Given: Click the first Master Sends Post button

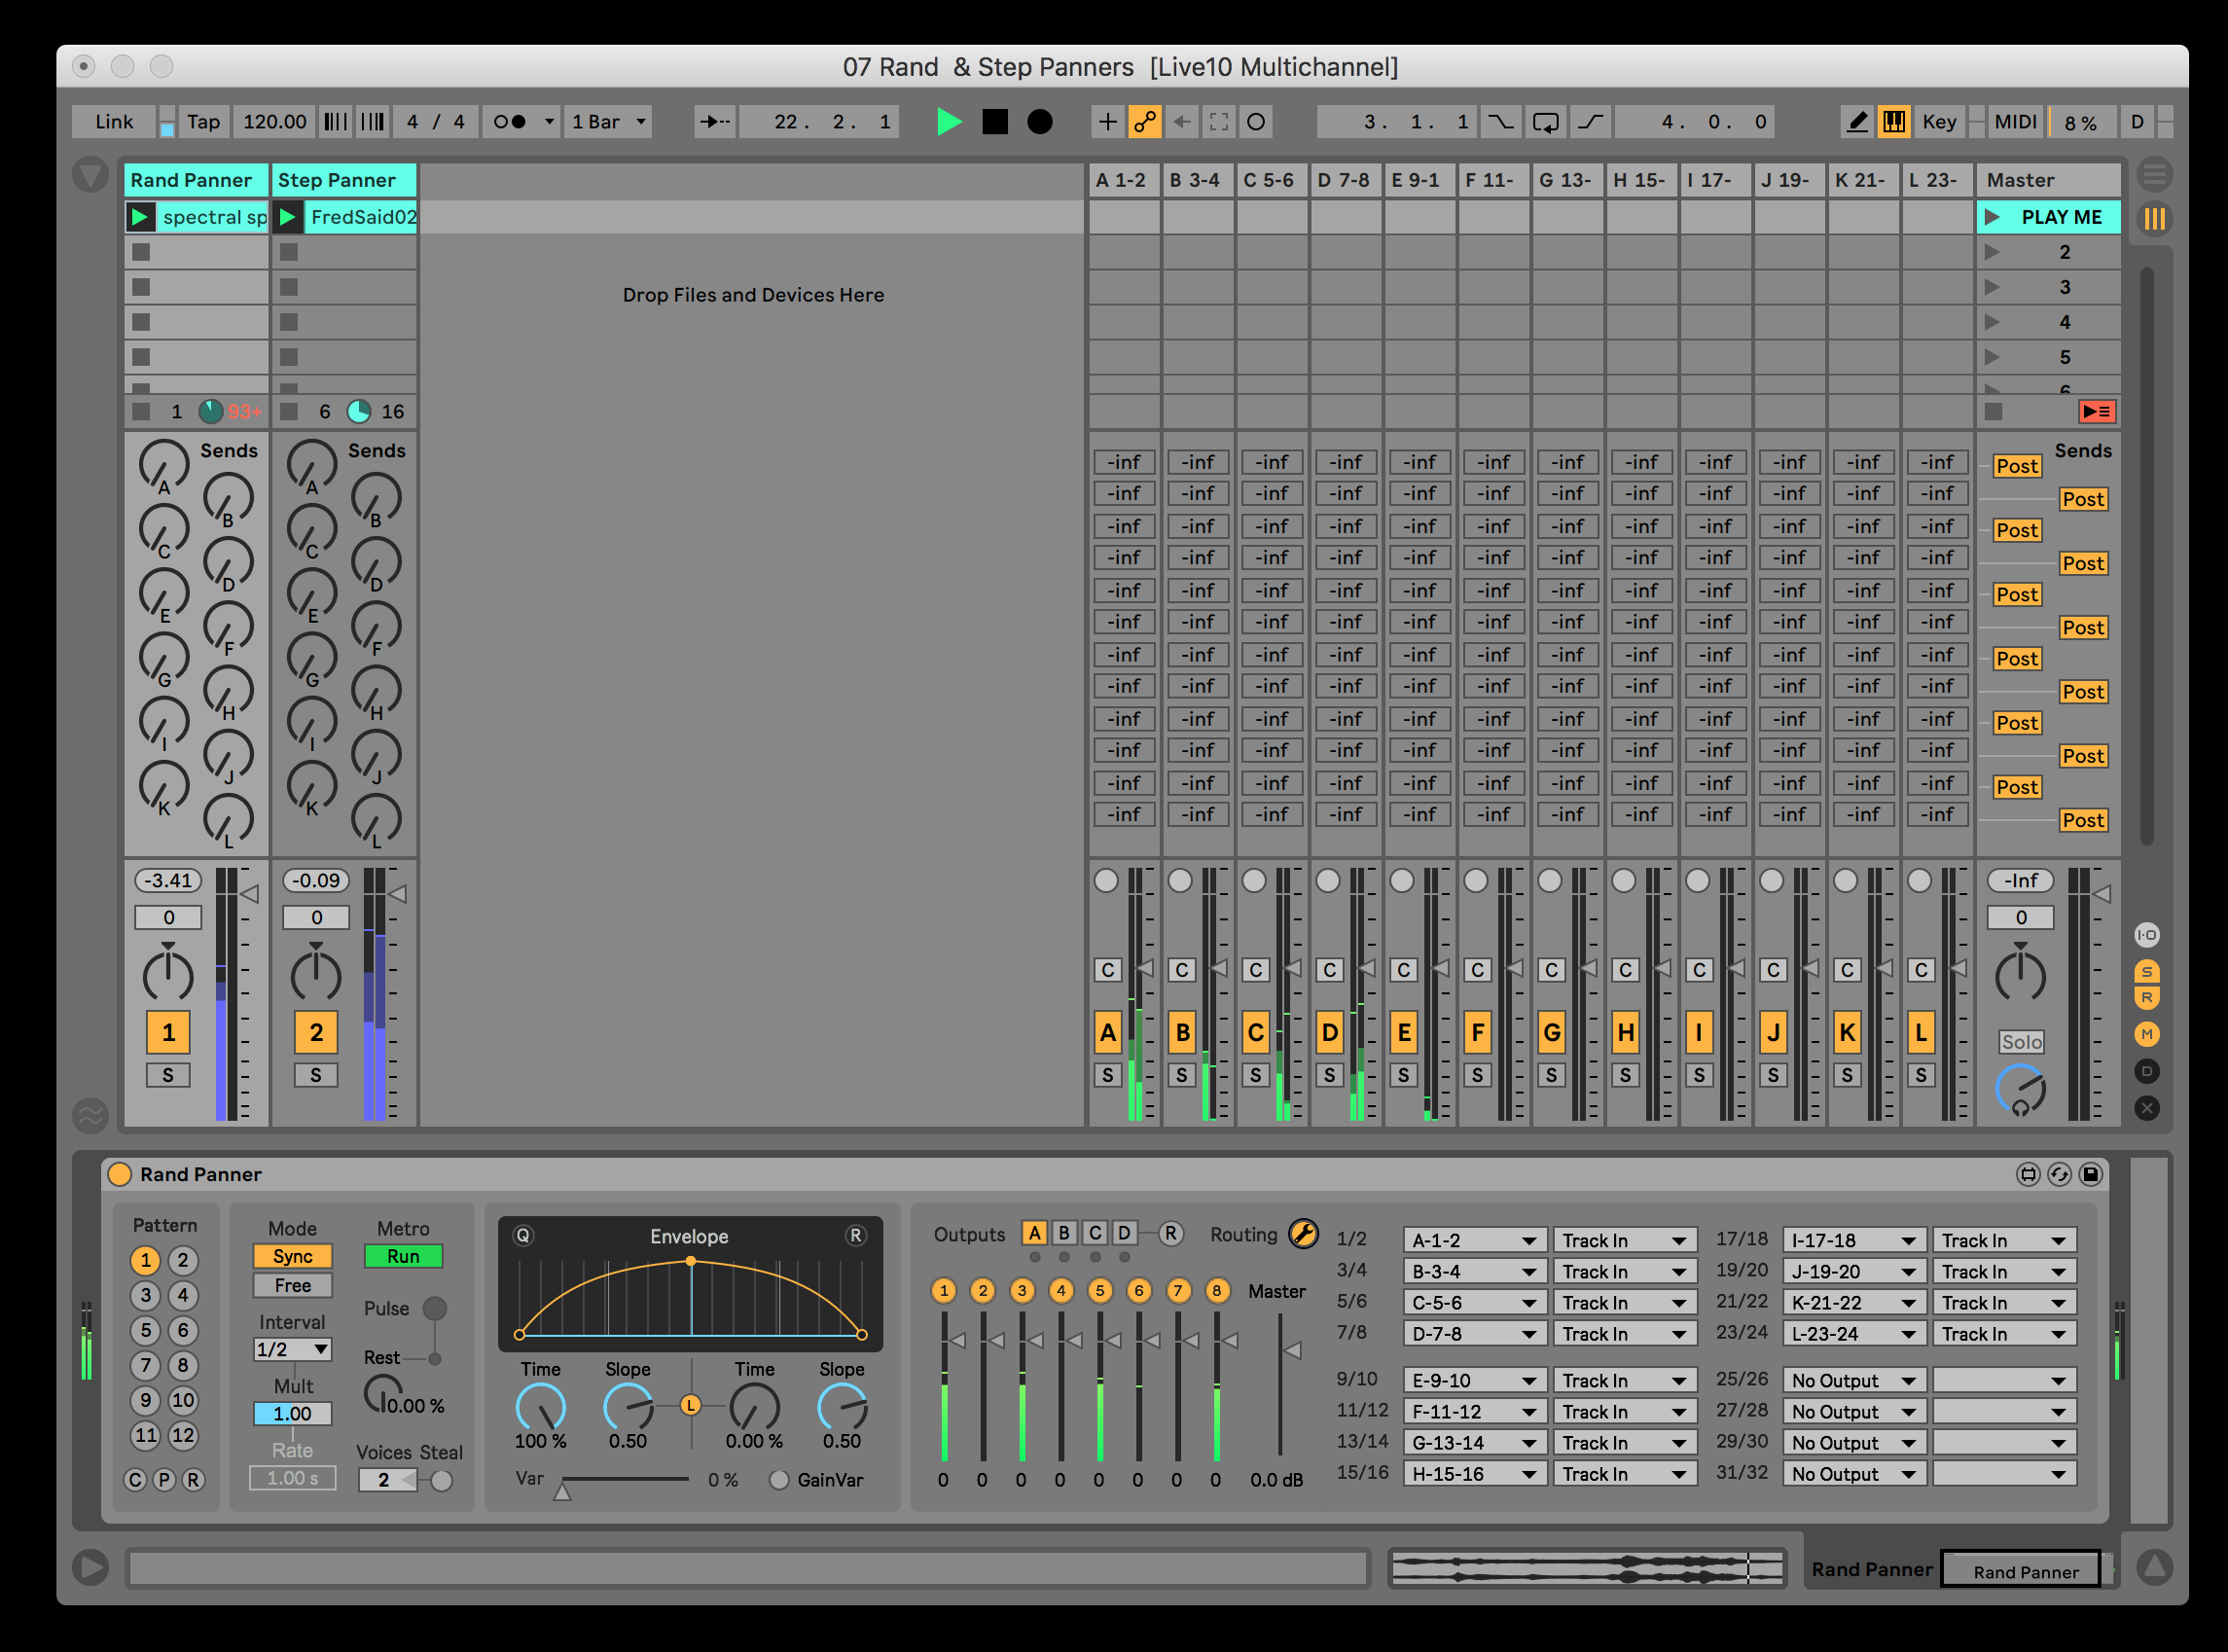Looking at the screenshot, I should [2016, 466].
